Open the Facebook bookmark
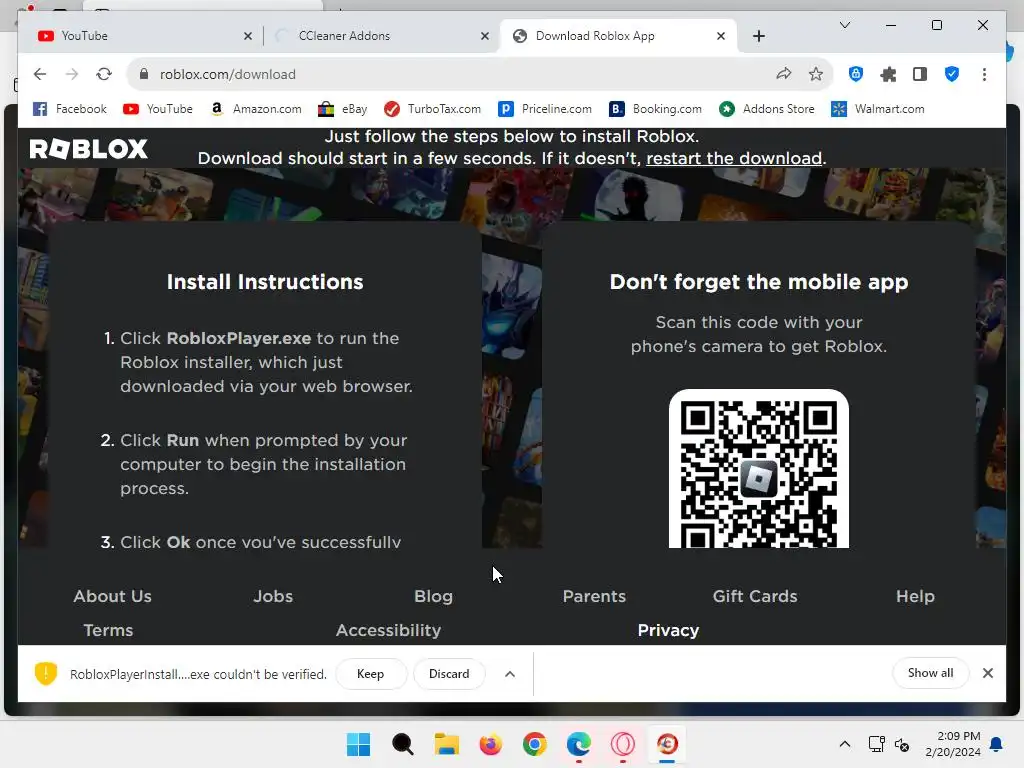Screen dimensions: 1024x768 70,109
